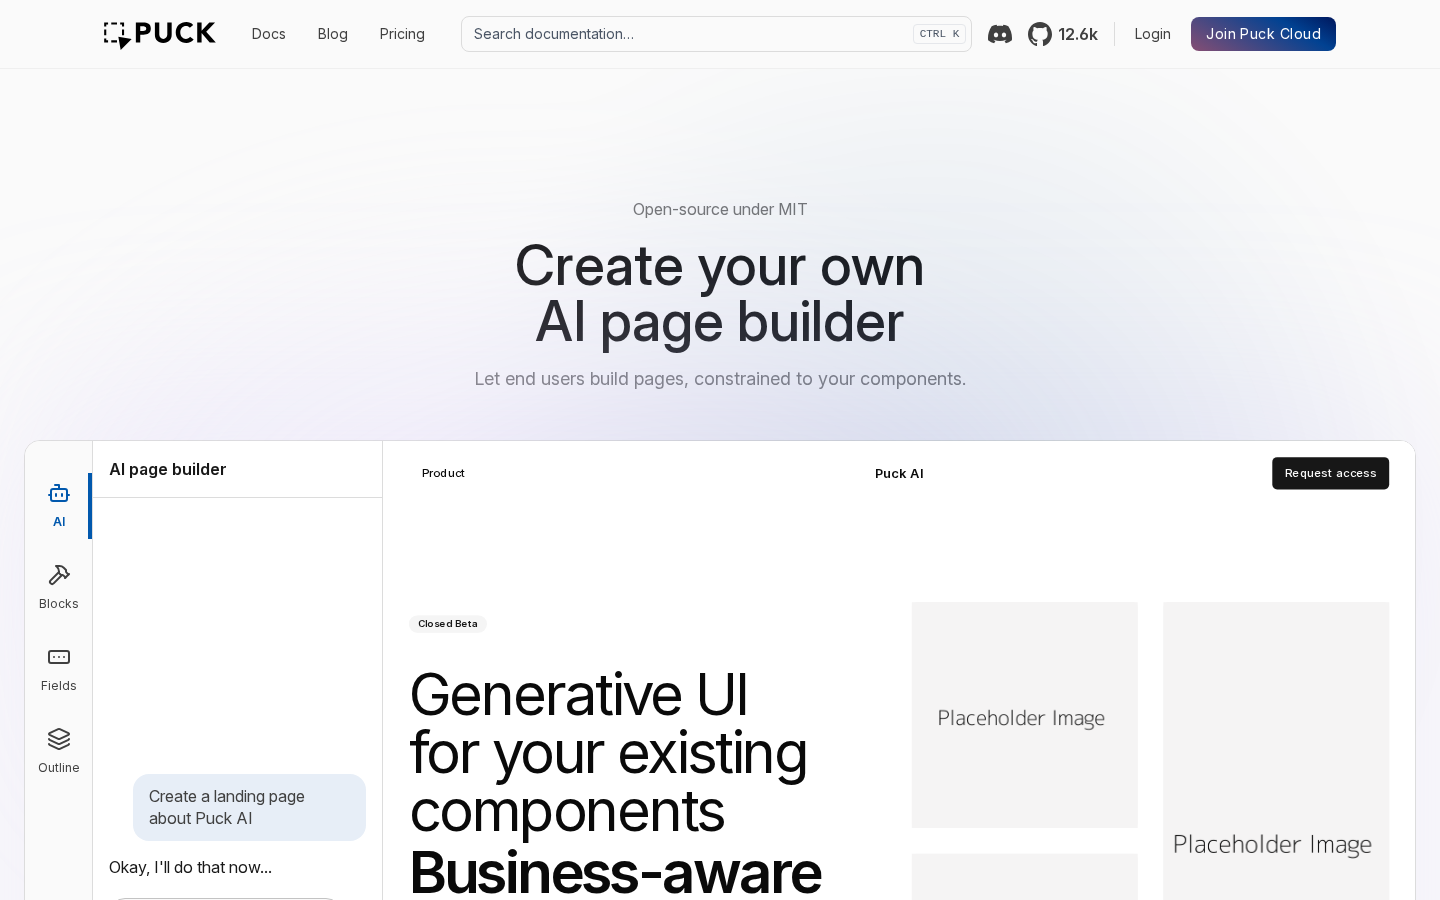Open the Discord icon link
The height and width of the screenshot is (900, 1440).
(1000, 34)
